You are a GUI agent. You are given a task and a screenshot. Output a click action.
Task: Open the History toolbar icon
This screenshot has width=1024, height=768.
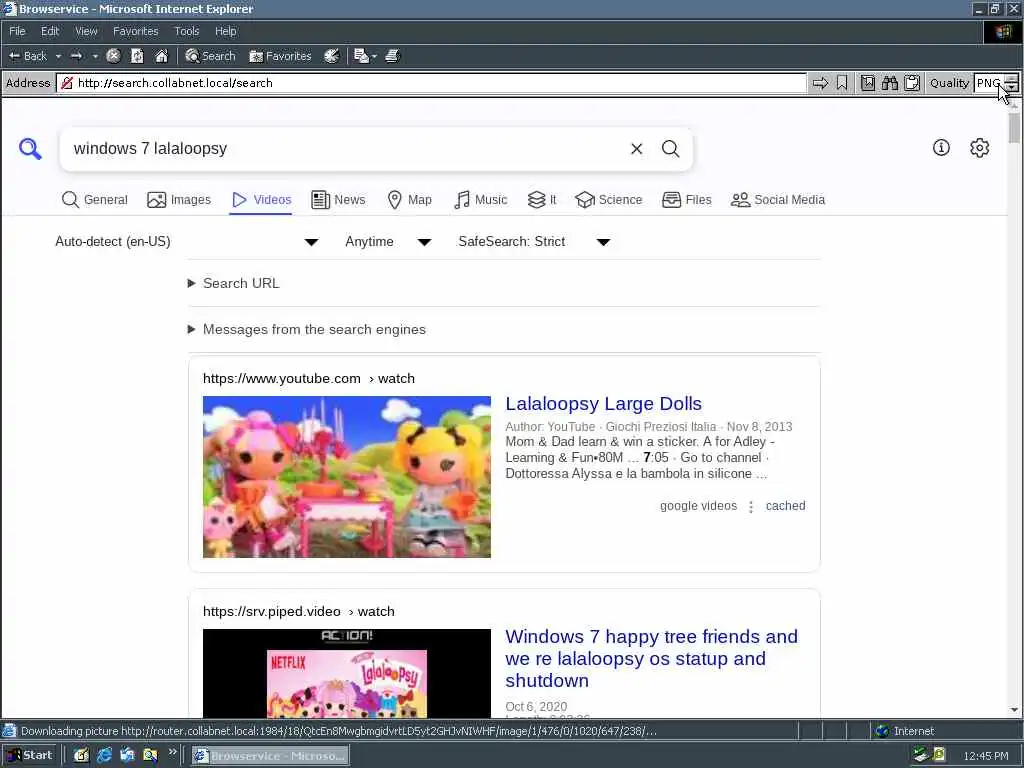point(332,56)
